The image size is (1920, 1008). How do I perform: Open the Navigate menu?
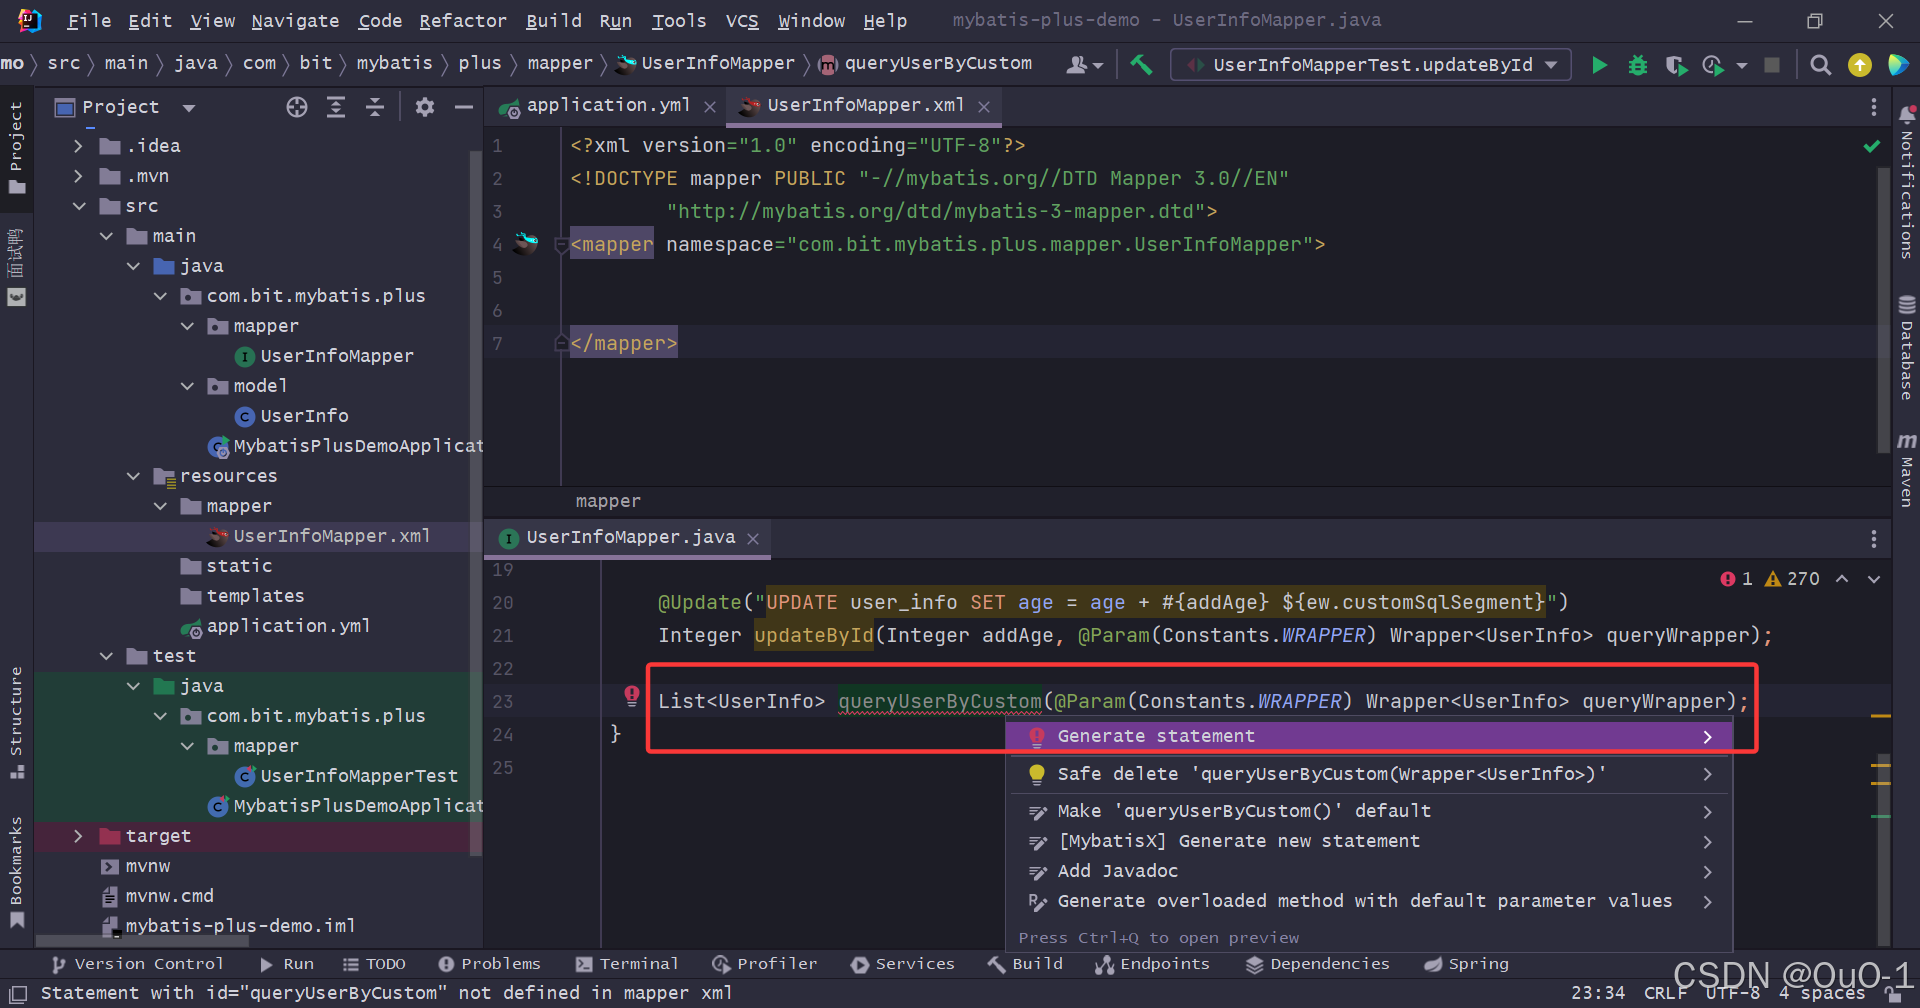(295, 20)
